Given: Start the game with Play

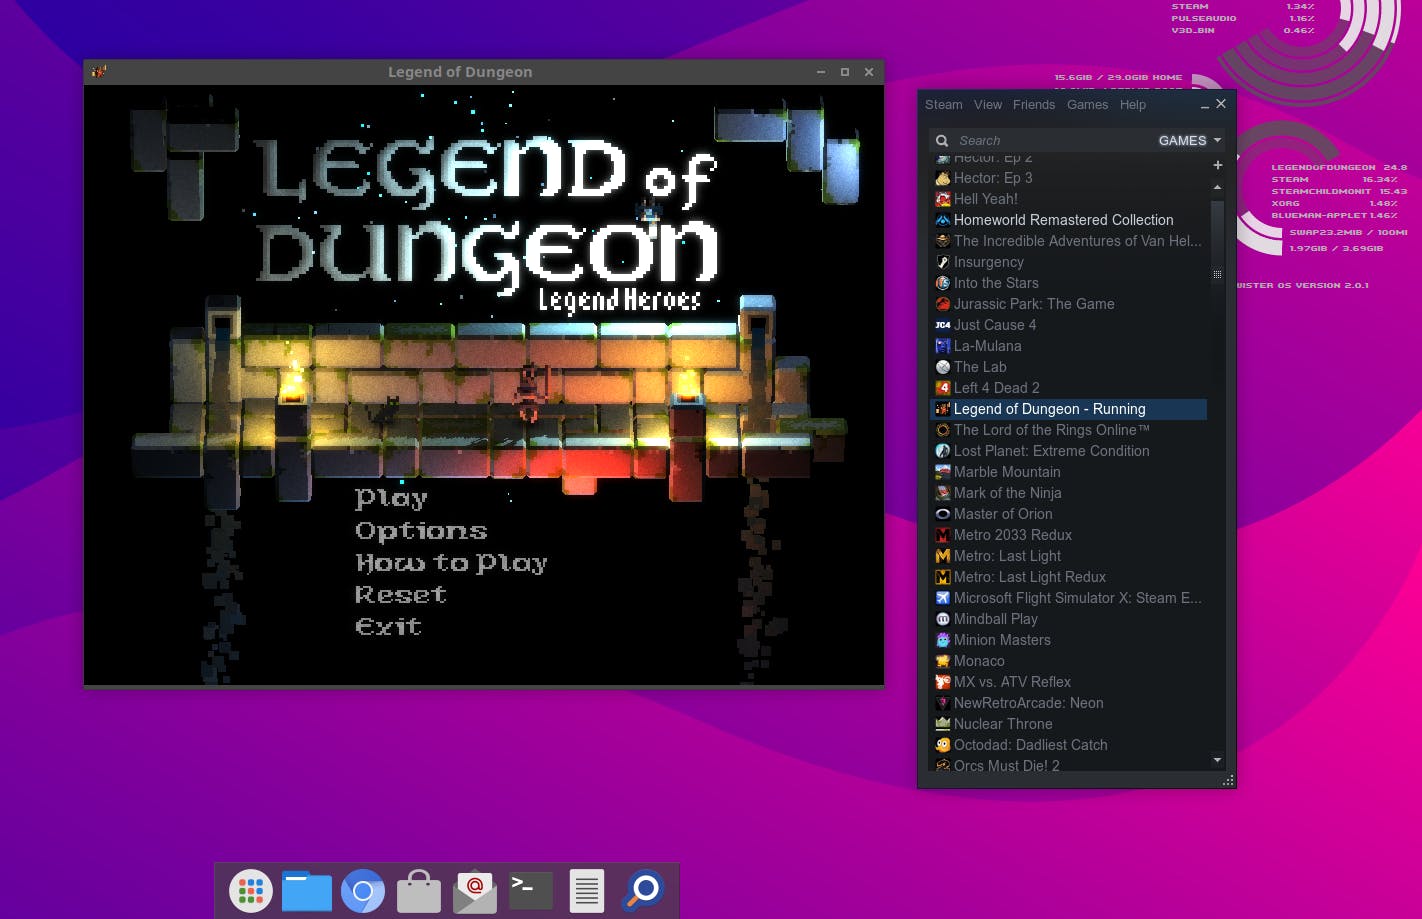Looking at the screenshot, I should coord(391,498).
